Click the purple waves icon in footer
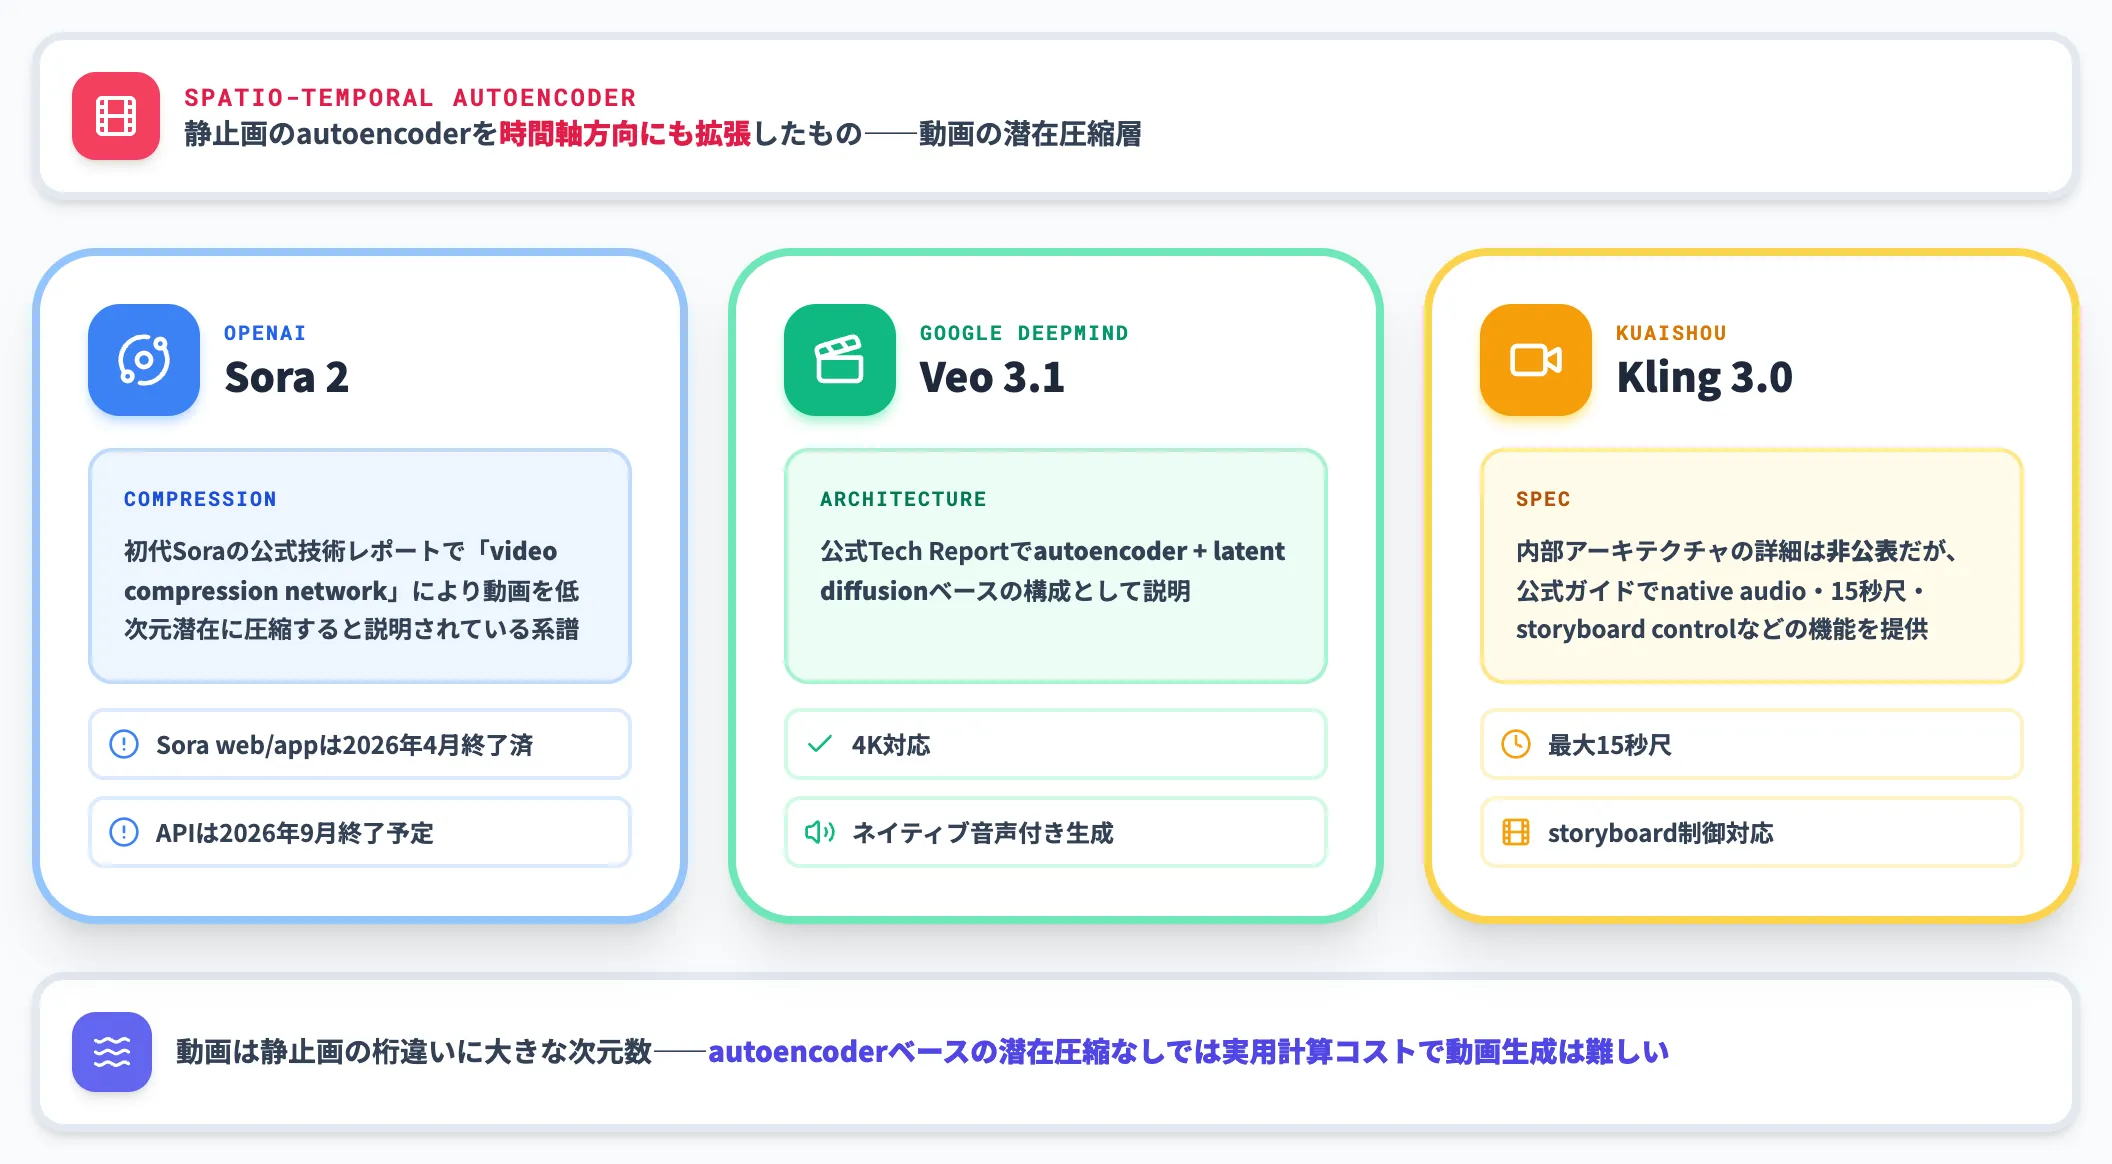The image size is (2112, 1164). coord(112,1052)
